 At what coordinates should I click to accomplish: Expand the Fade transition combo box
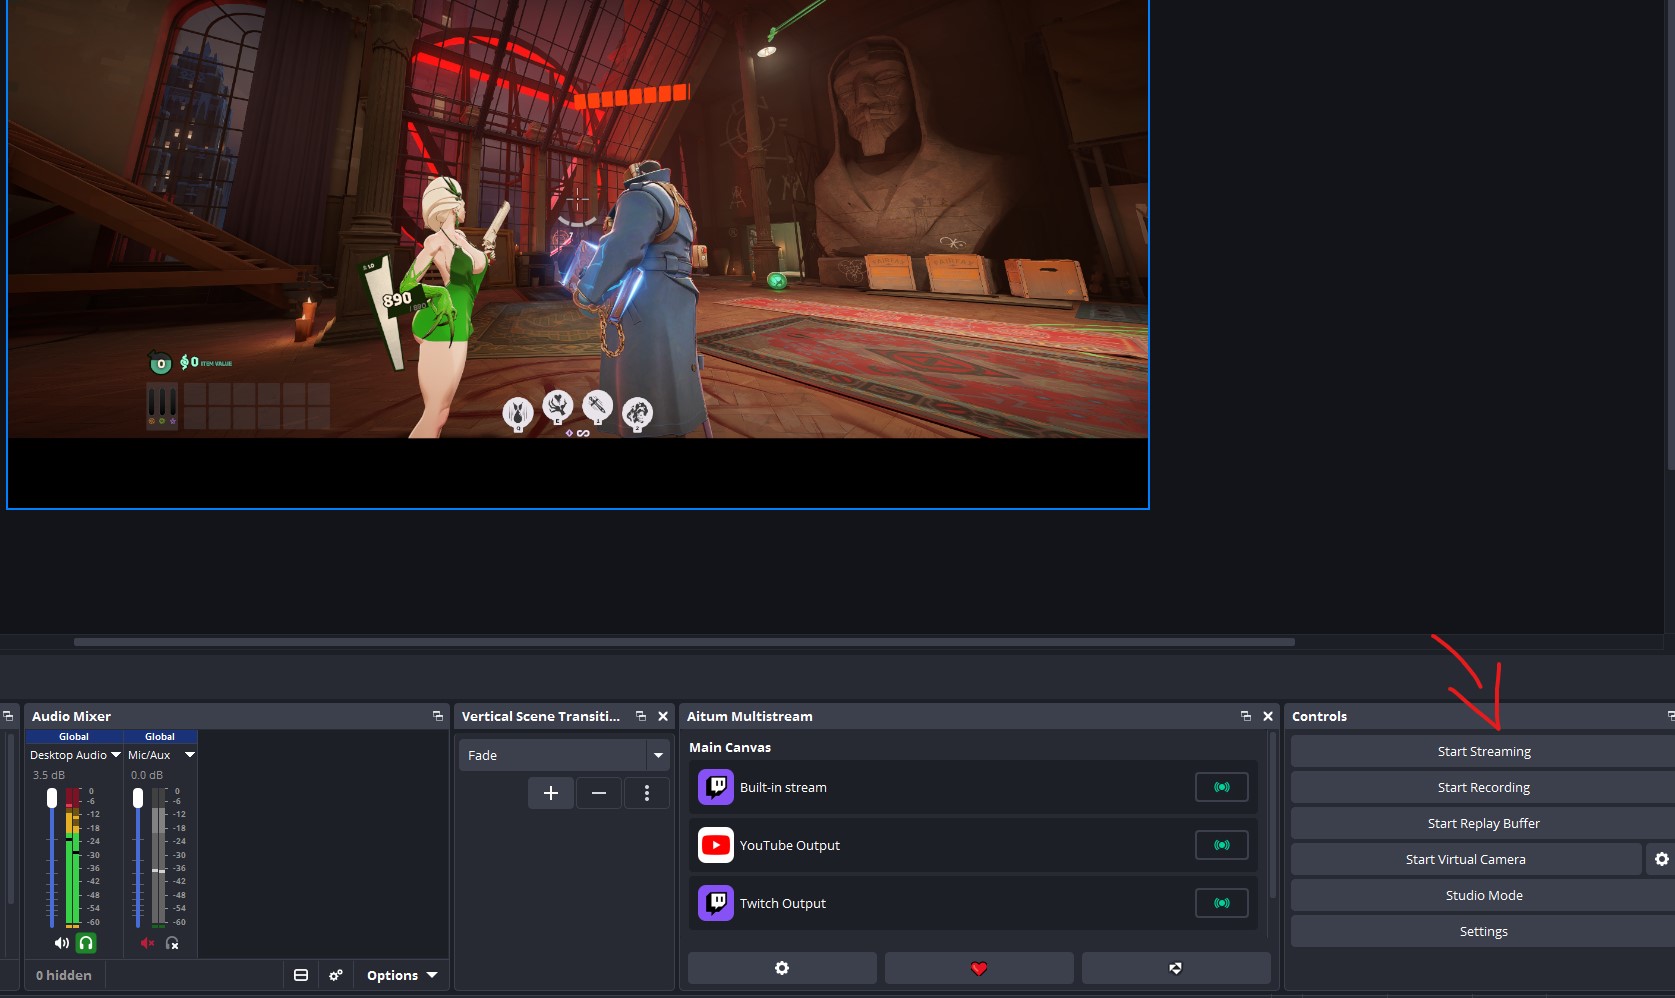click(x=564, y=755)
